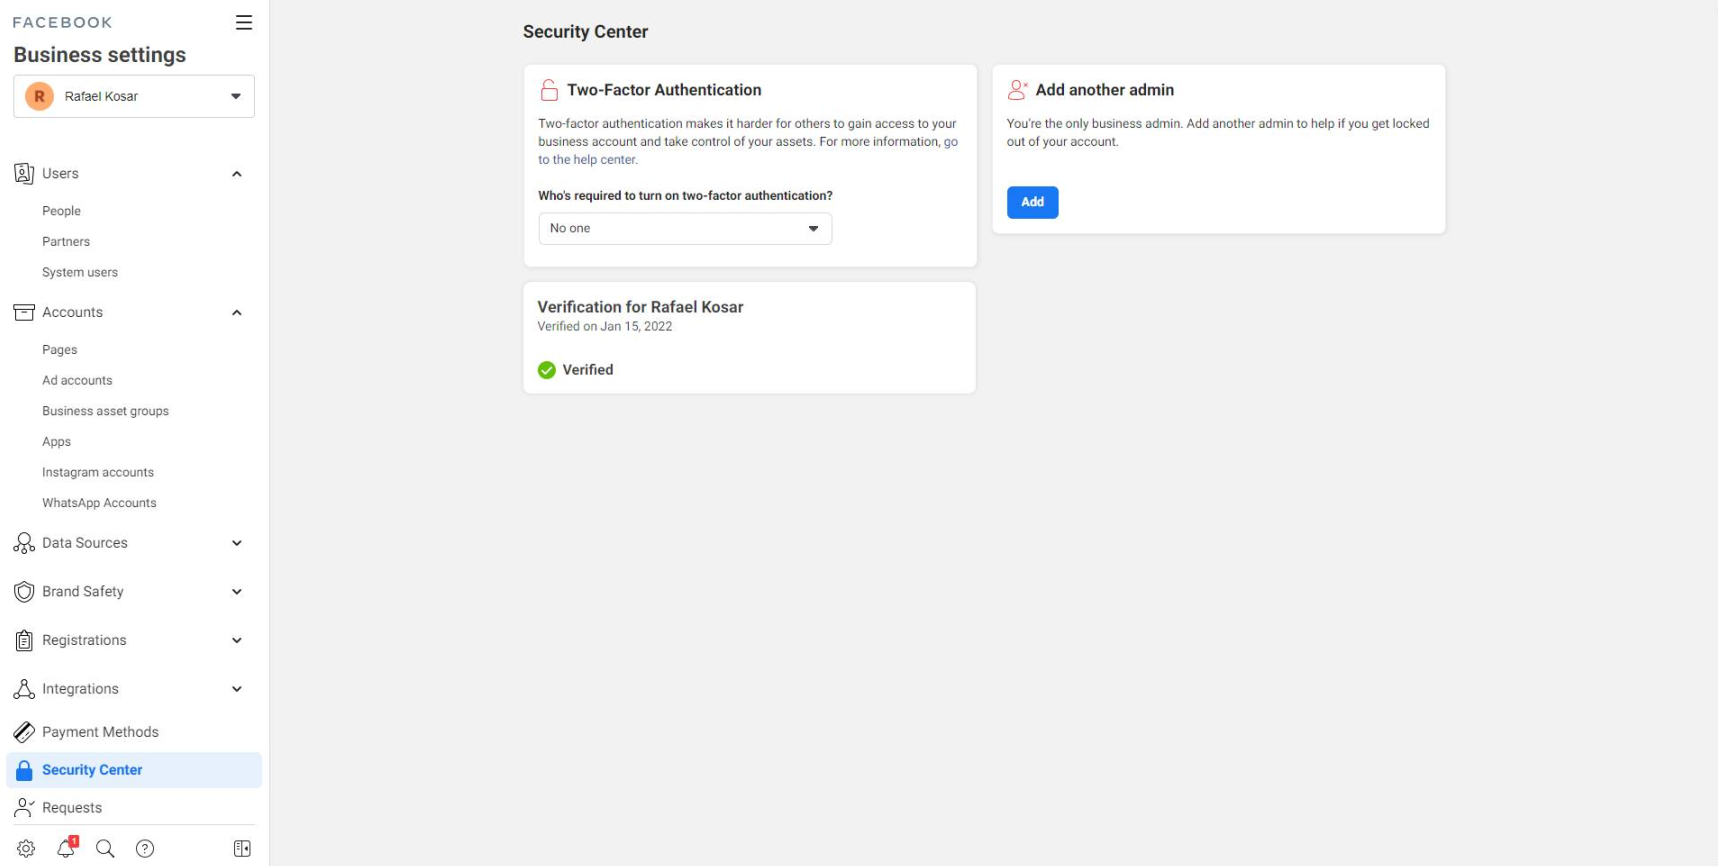Click the Payment Methods card icon
The image size is (1718, 866).
click(x=24, y=732)
